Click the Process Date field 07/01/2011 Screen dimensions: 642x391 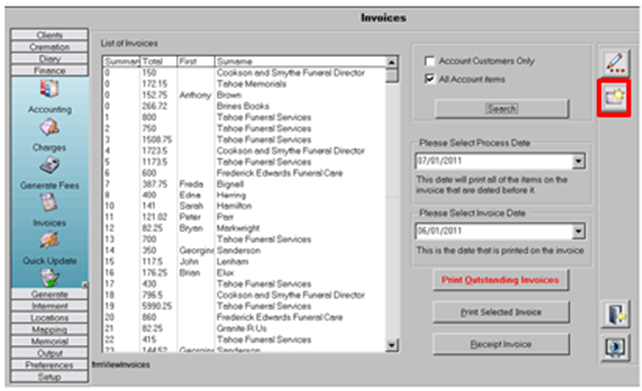tap(493, 161)
